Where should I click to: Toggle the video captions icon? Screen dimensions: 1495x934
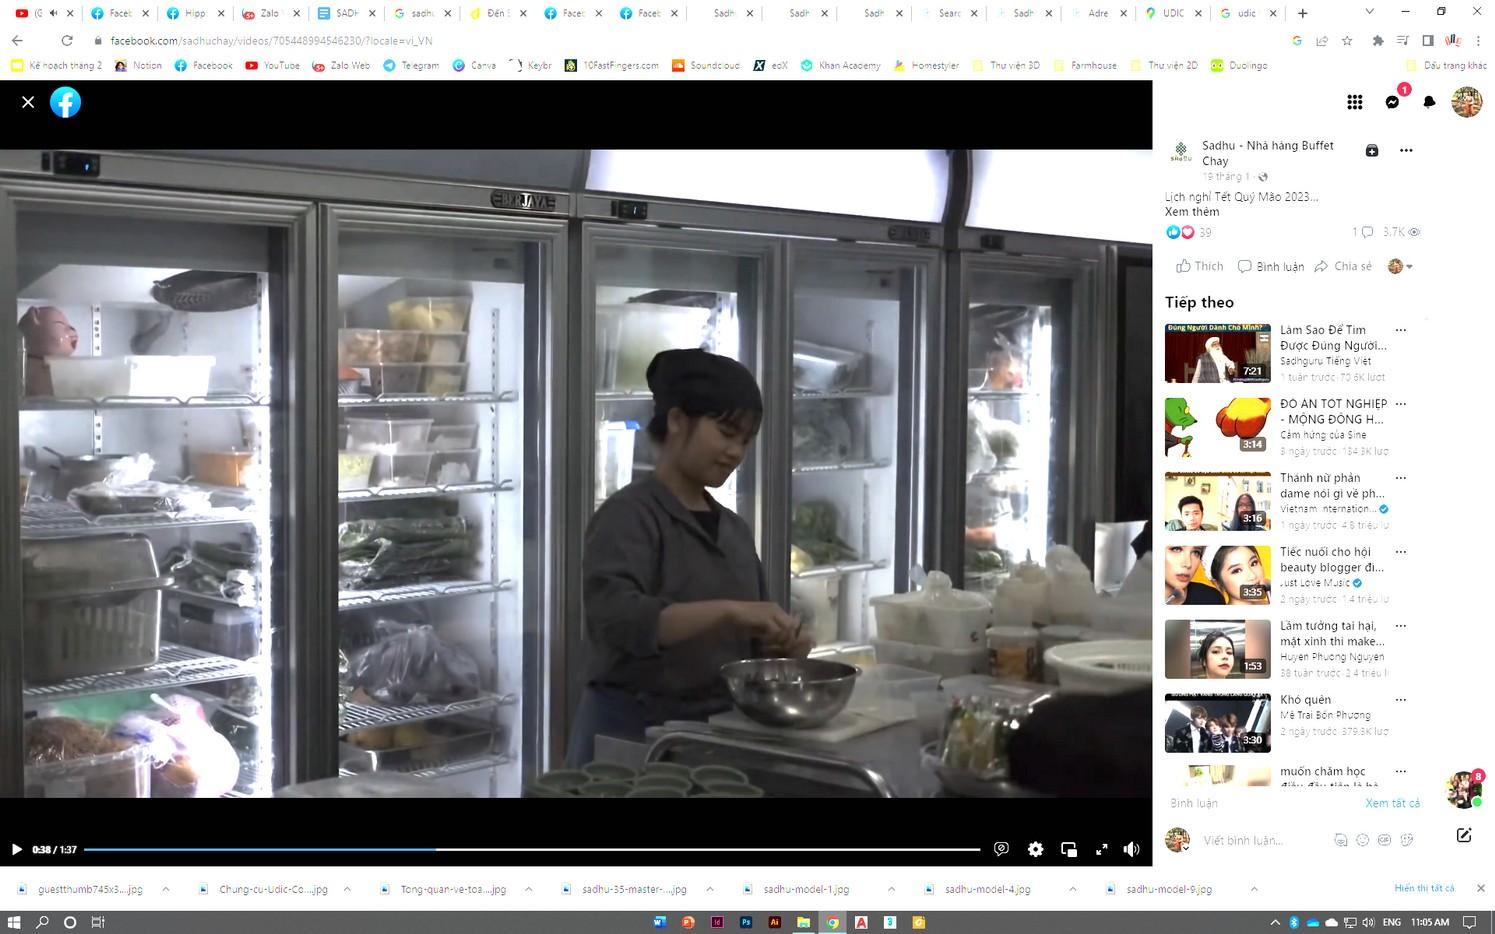point(1001,849)
